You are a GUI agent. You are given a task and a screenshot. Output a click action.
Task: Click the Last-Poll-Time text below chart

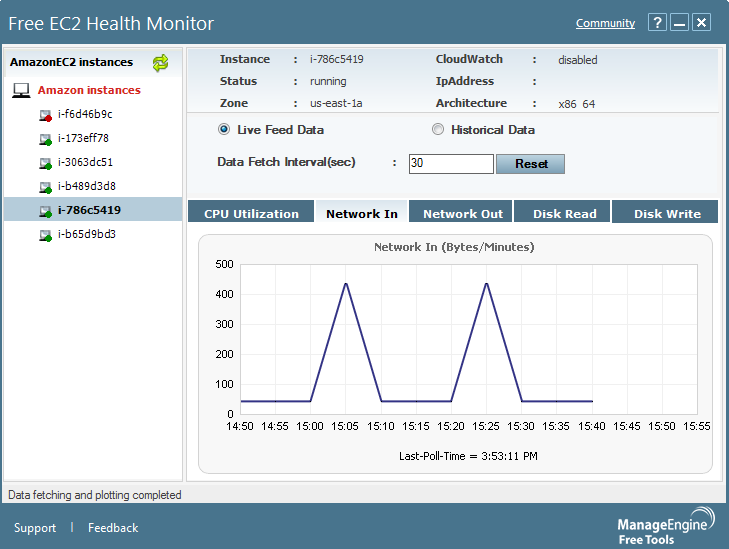(x=468, y=456)
